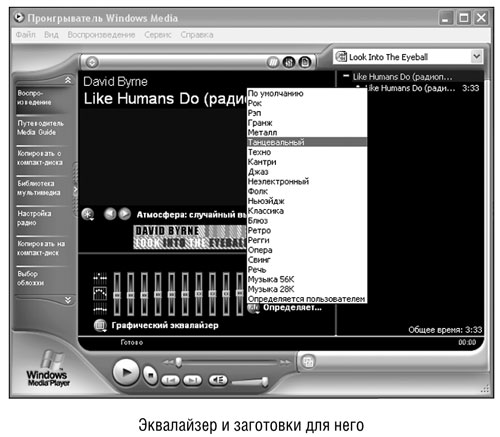The width and height of the screenshot is (500, 437).
Task: Select next visualization arrow
Action: point(125,214)
